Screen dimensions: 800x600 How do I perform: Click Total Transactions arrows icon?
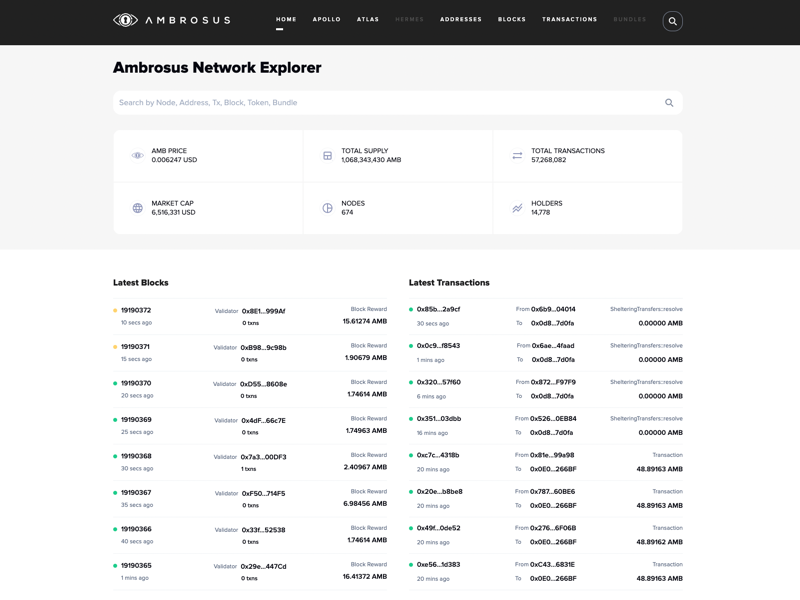tap(517, 155)
